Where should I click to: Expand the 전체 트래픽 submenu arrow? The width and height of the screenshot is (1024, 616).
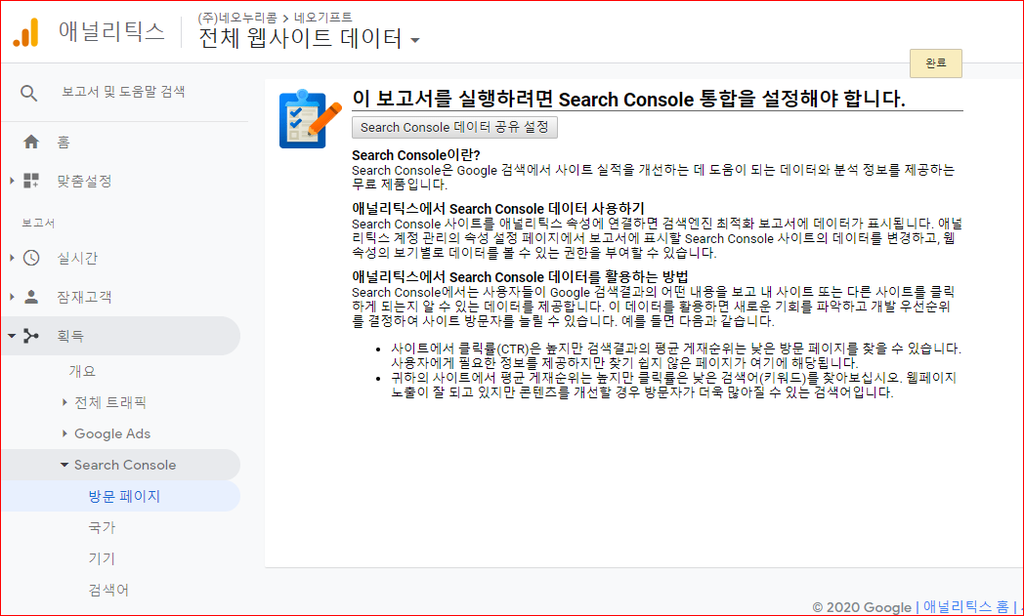[x=65, y=402]
